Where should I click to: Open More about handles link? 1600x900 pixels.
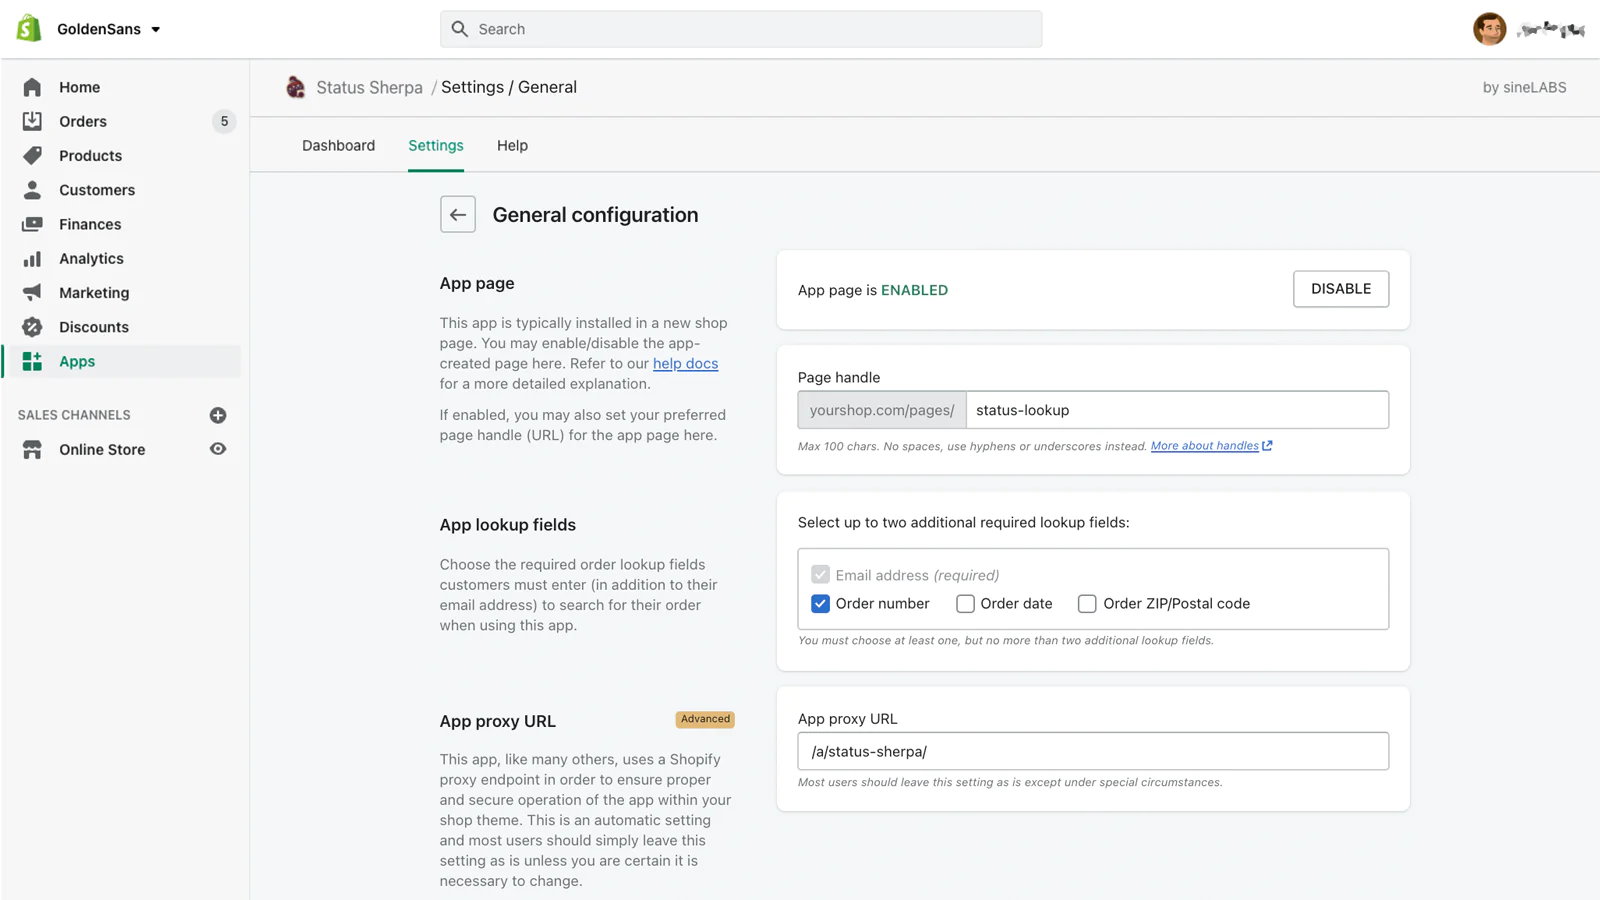tap(1204, 446)
